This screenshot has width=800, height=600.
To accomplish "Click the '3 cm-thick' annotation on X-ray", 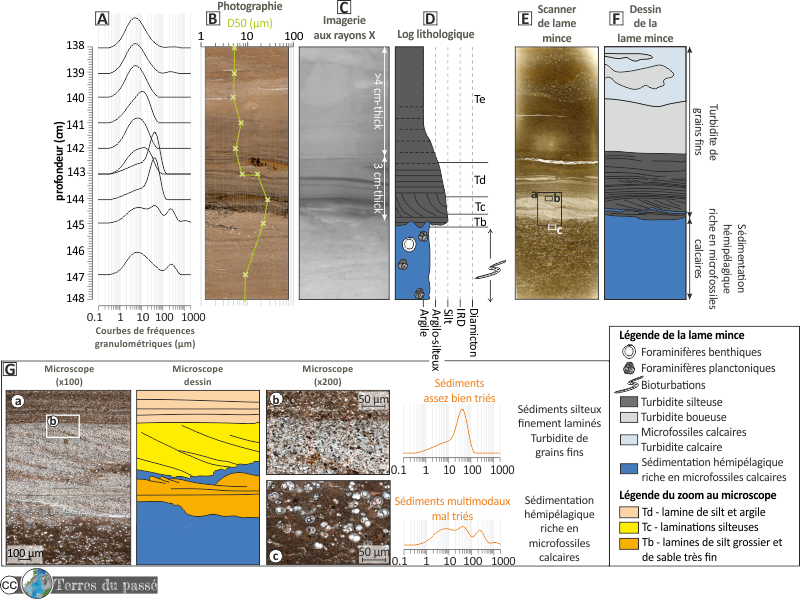I will [x=378, y=188].
